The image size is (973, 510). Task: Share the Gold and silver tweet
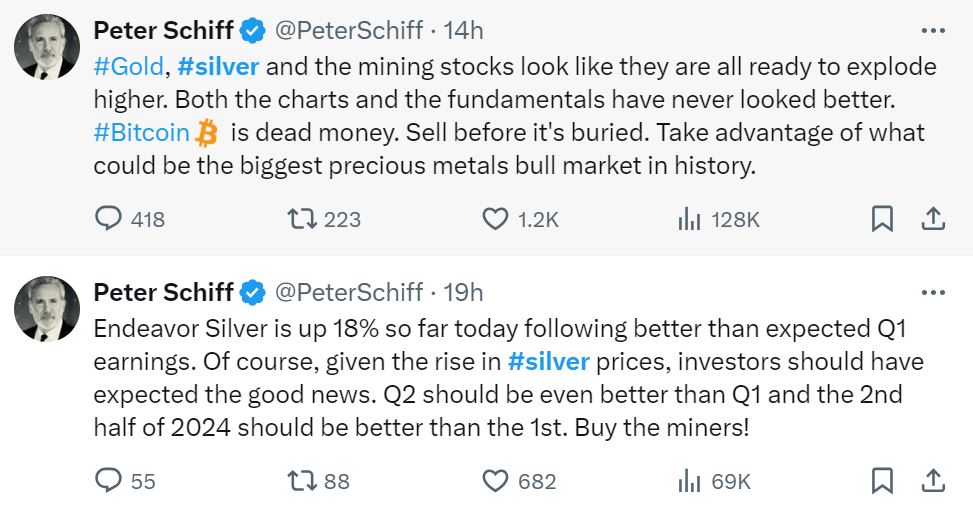pos(932,219)
